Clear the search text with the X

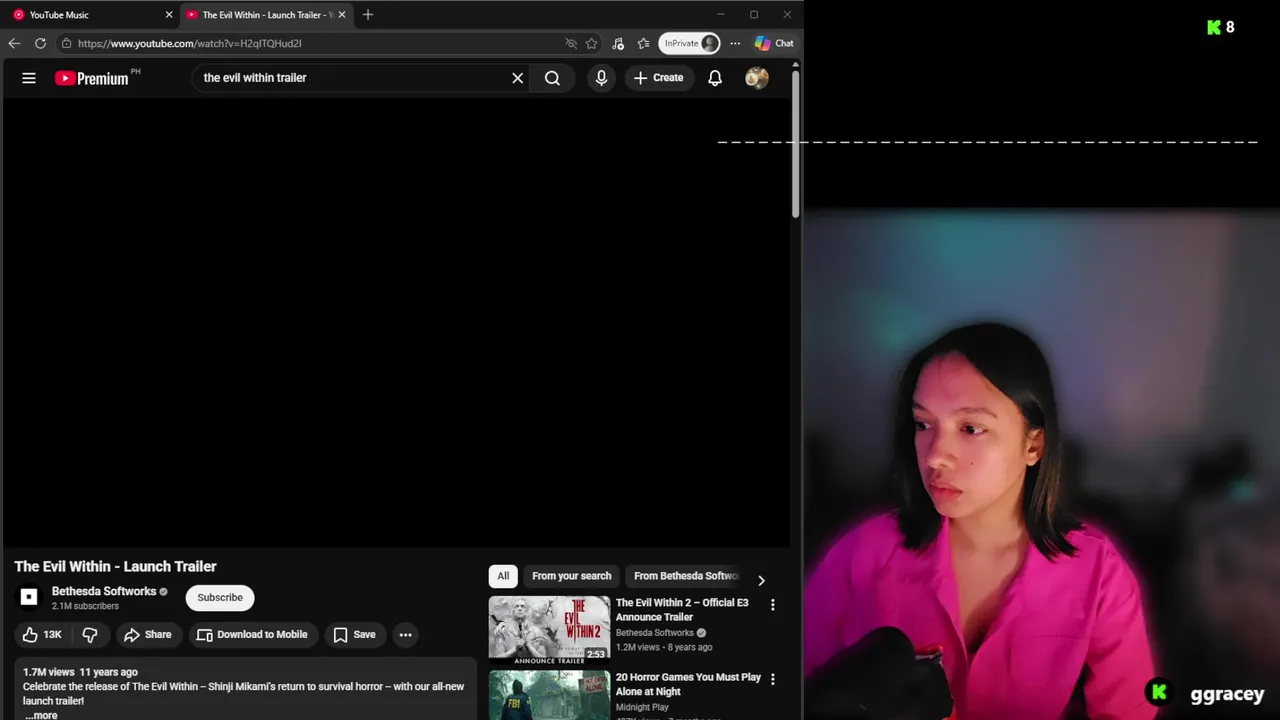coord(518,78)
